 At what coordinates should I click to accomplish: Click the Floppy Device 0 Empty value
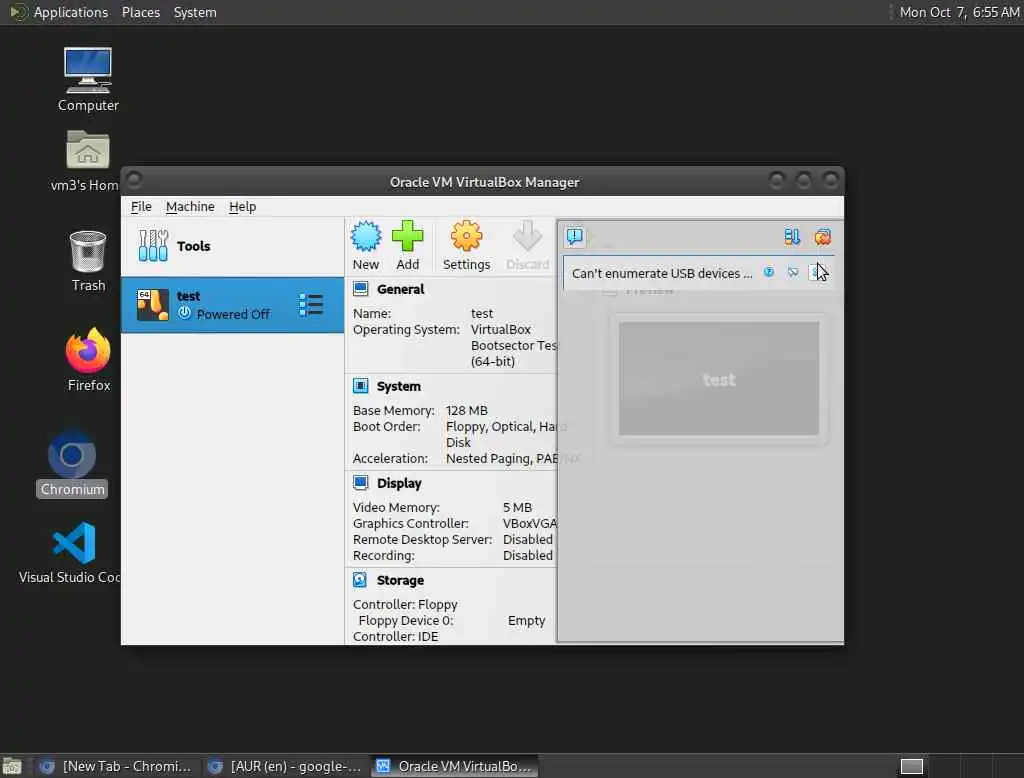526,620
